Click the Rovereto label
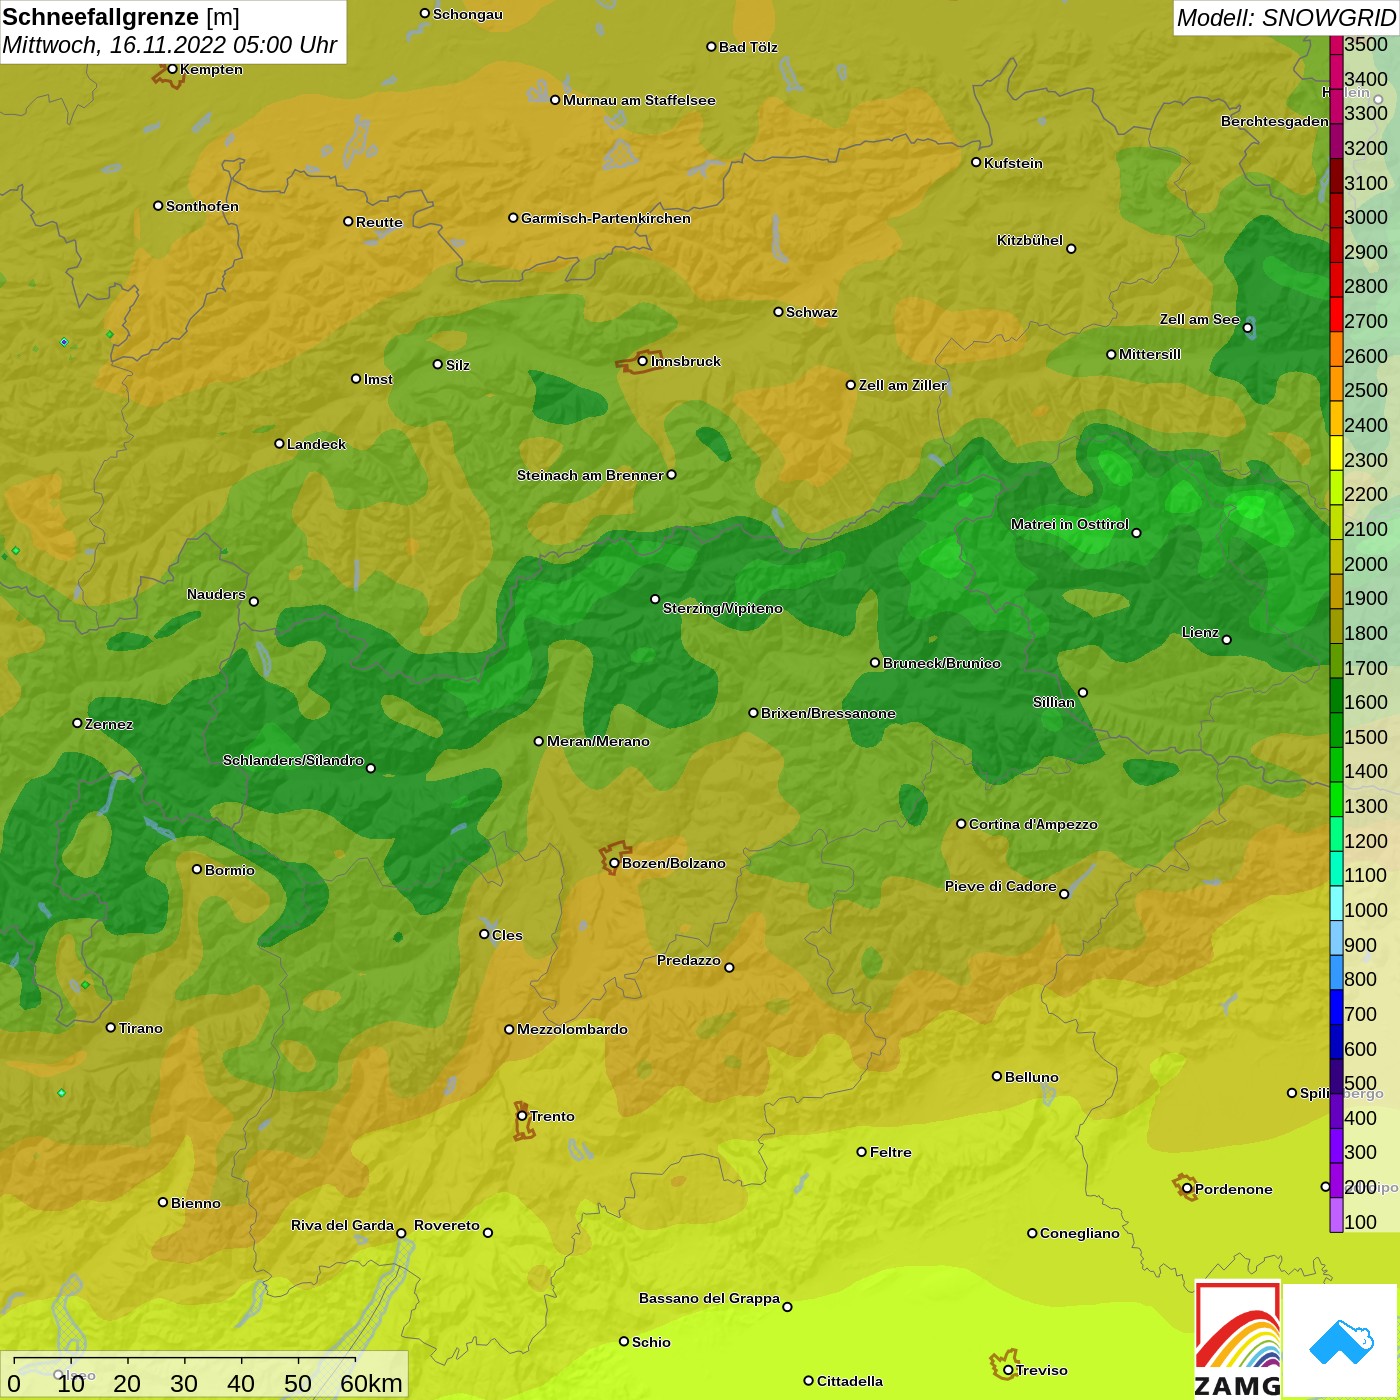Viewport: 1400px width, 1400px height. coord(447,1225)
